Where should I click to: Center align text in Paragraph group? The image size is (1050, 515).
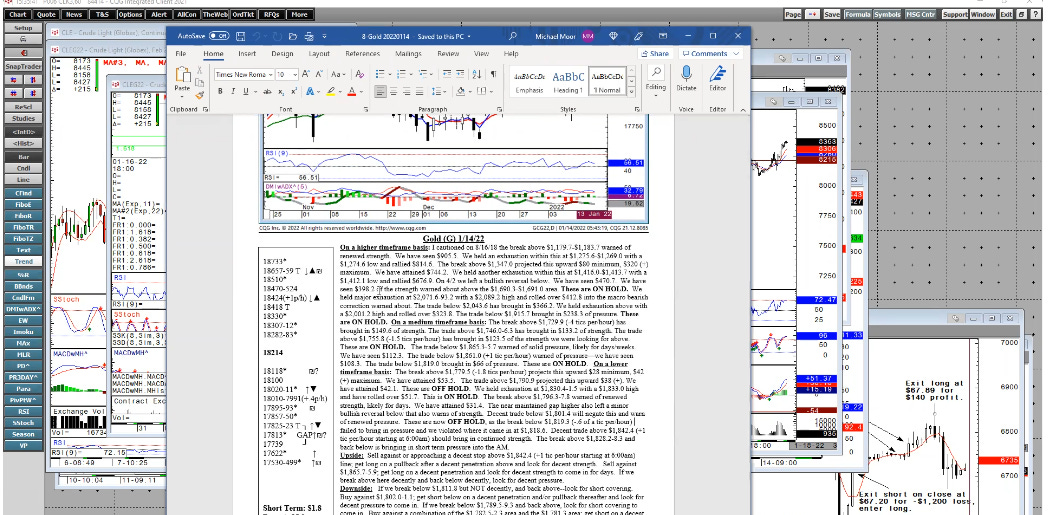394,92
